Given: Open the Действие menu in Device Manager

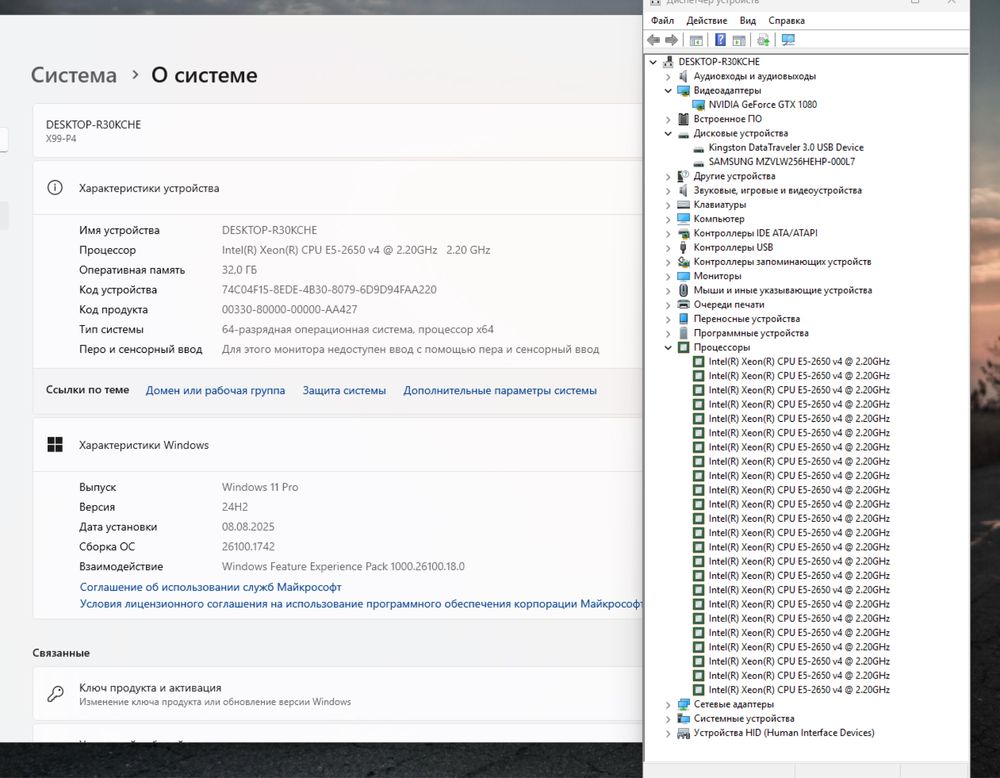Looking at the screenshot, I should [707, 20].
